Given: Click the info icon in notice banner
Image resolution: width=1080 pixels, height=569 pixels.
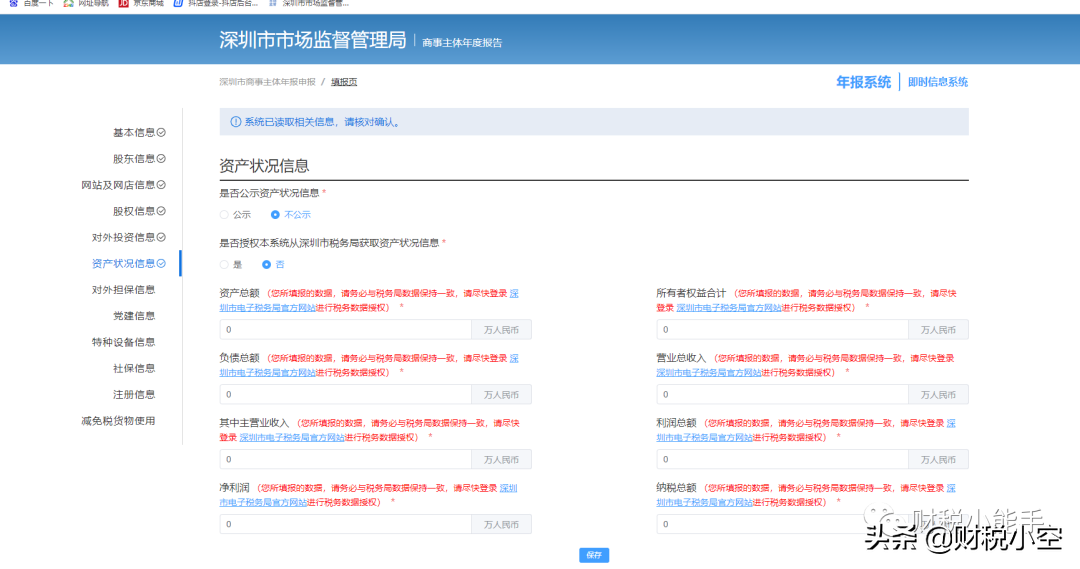Looking at the screenshot, I should tap(236, 122).
